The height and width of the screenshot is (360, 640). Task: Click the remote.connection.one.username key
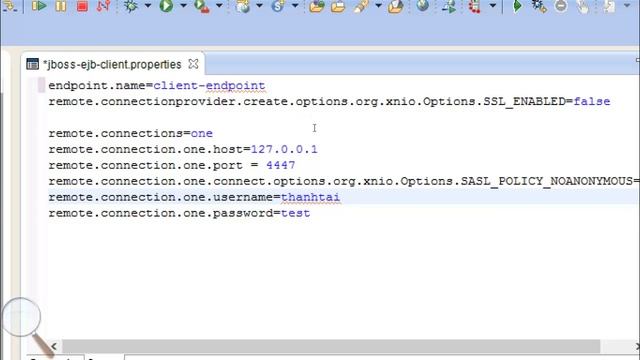[x=161, y=197]
